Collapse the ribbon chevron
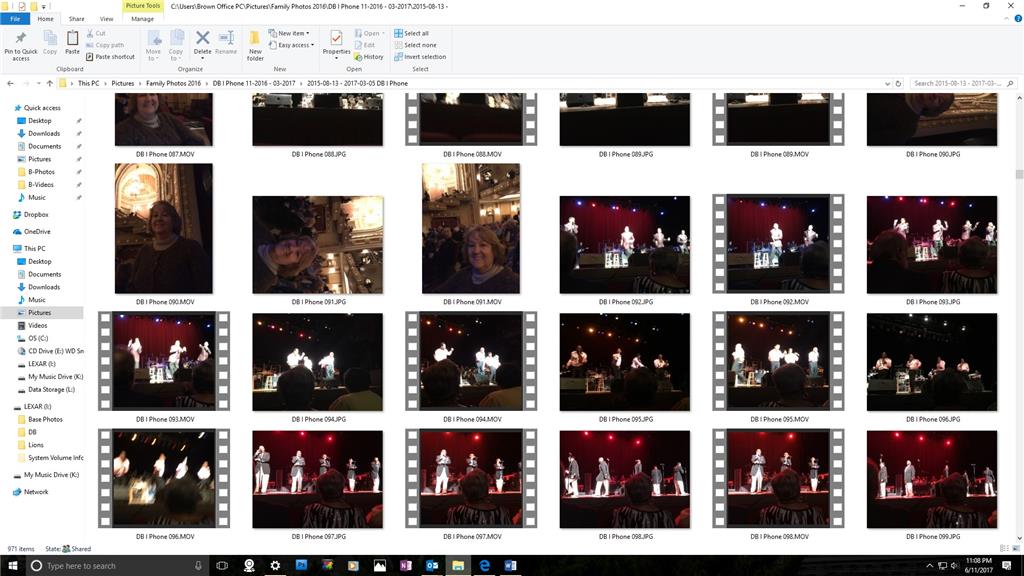This screenshot has width=1024, height=576. 1006,19
